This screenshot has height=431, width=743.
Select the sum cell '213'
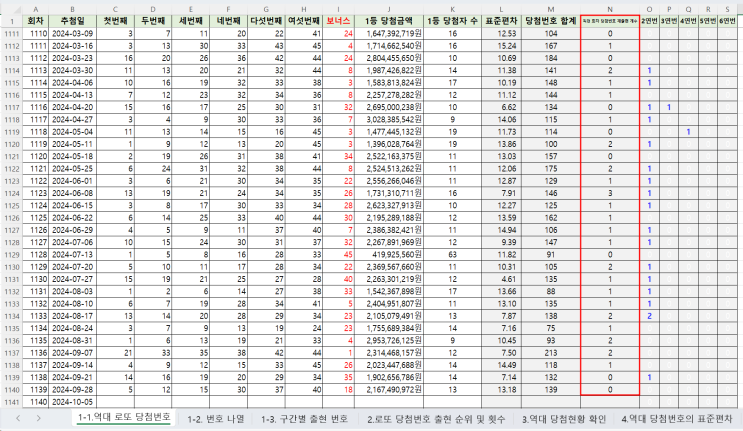pos(551,353)
